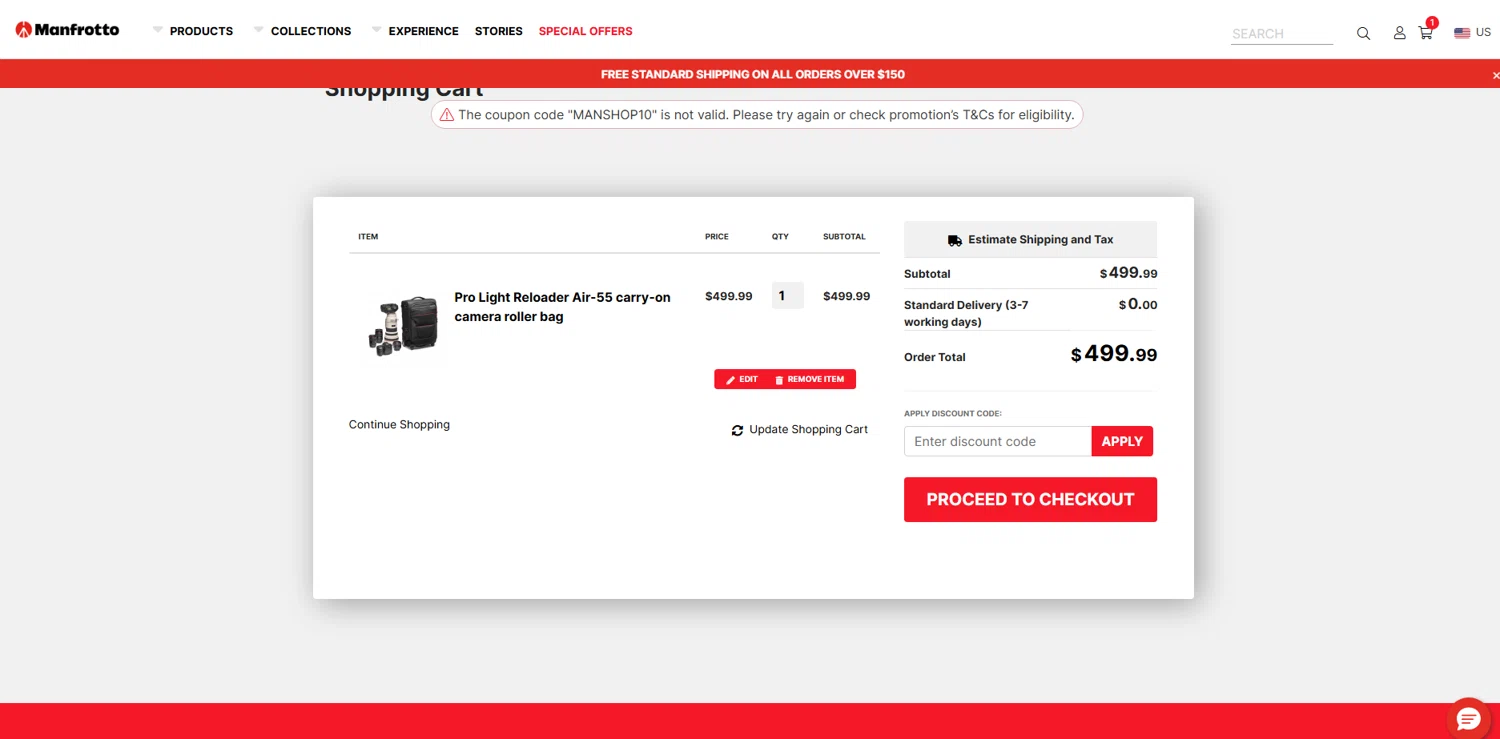Screen dimensions: 1500x739
Task: Click the item price $499.99 in PRICE column
Action: tap(729, 296)
